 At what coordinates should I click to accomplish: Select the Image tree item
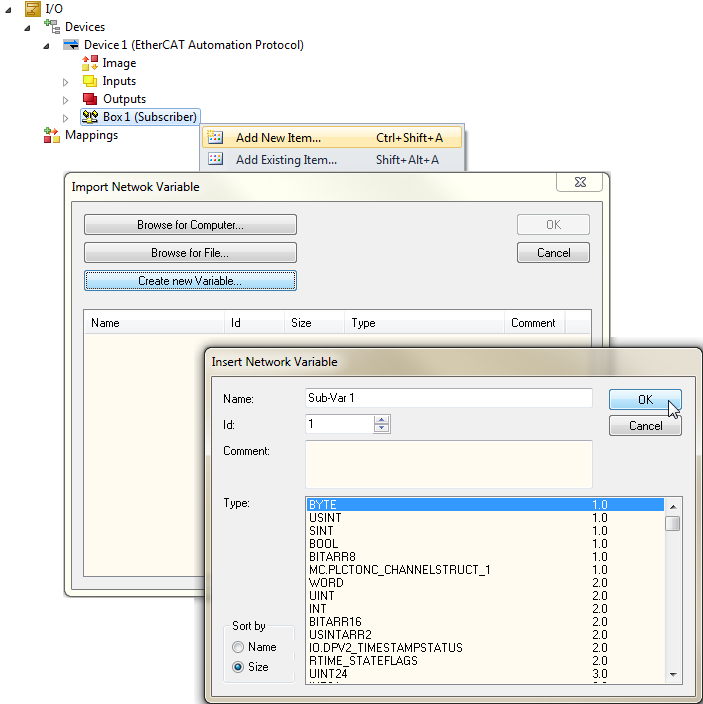pos(119,63)
